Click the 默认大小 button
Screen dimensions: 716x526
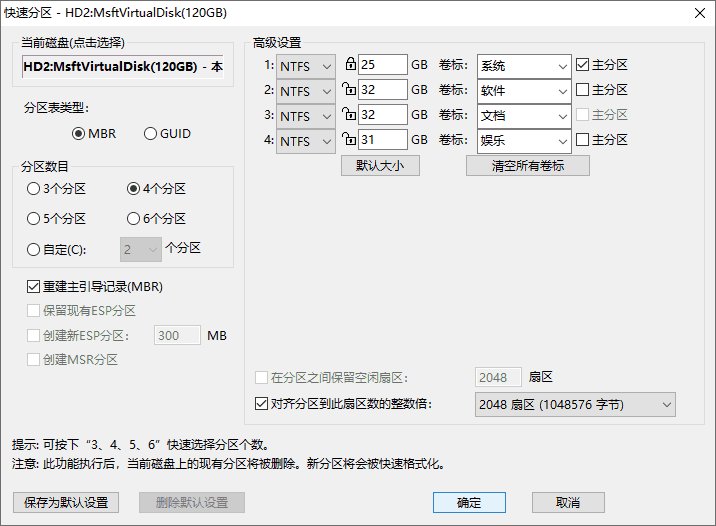[x=380, y=166]
